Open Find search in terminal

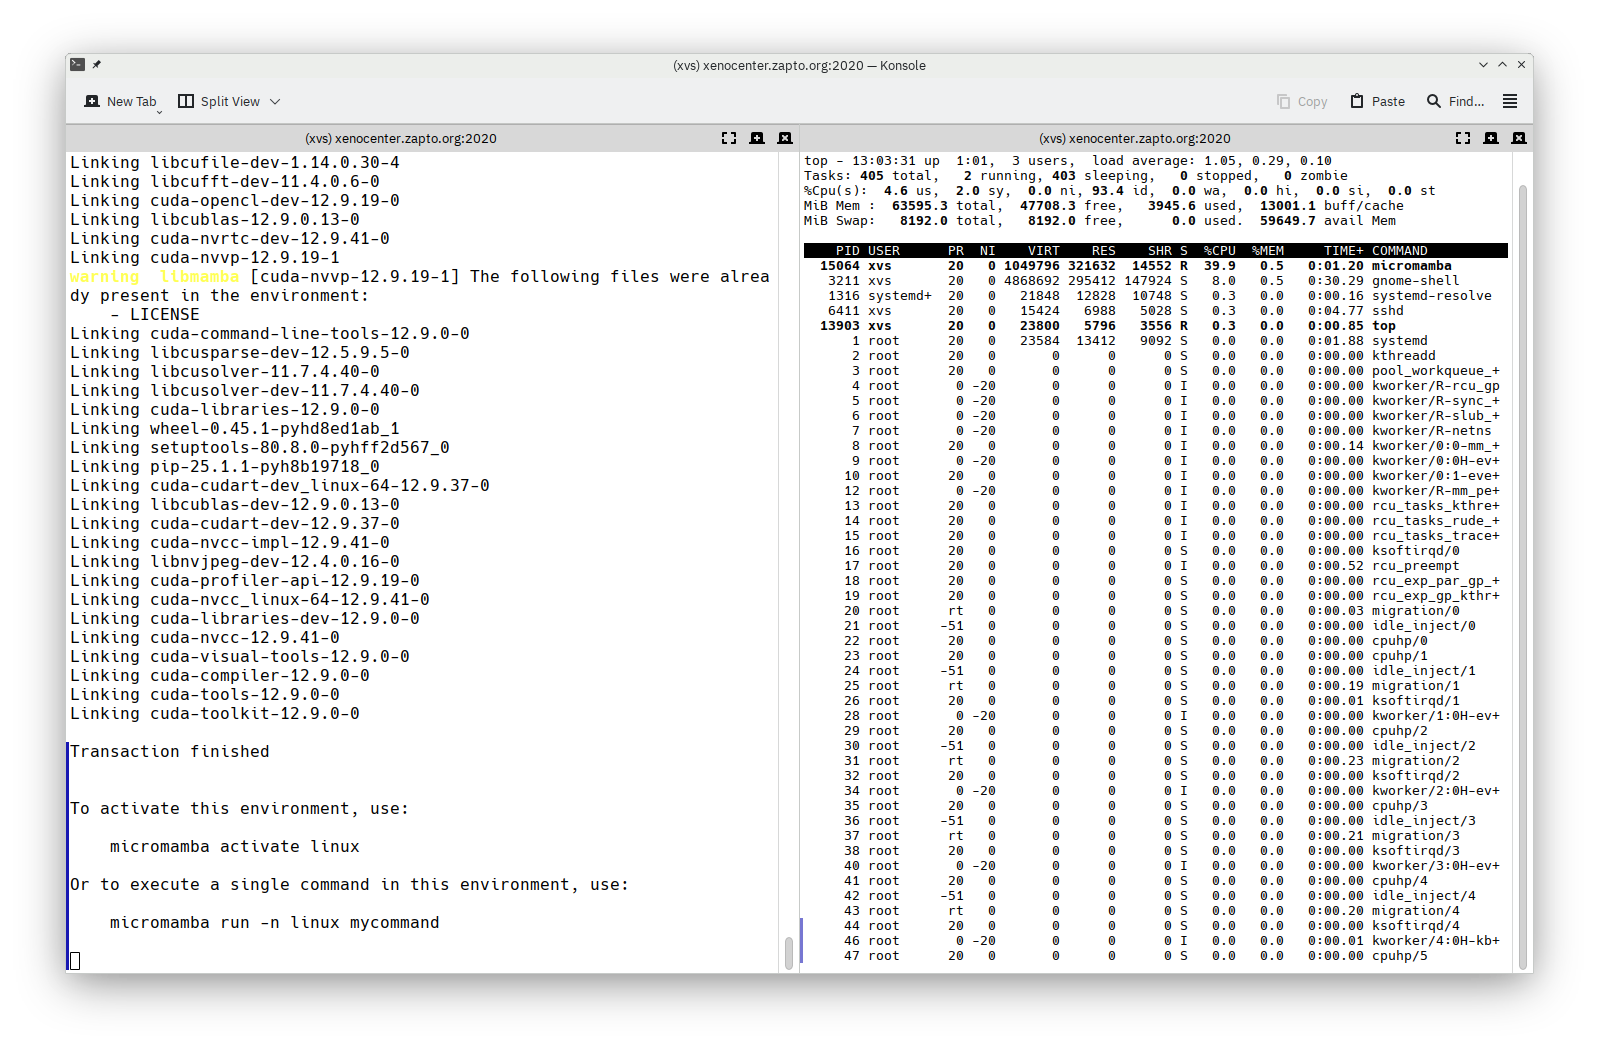coord(1455,101)
